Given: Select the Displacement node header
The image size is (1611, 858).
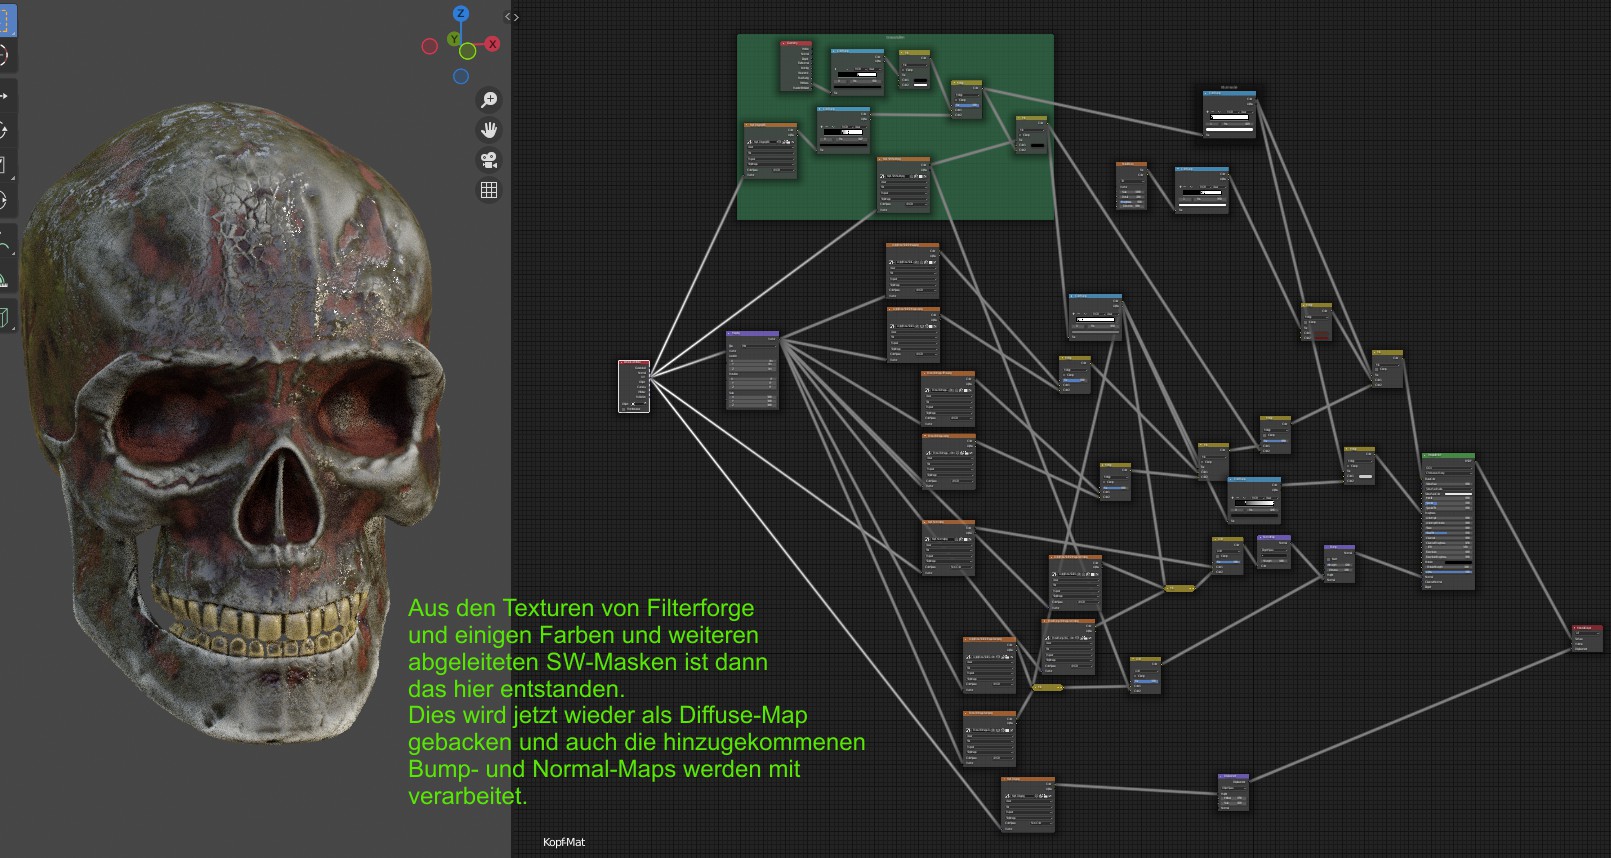Looking at the screenshot, I should pyautogui.click(x=1233, y=776).
